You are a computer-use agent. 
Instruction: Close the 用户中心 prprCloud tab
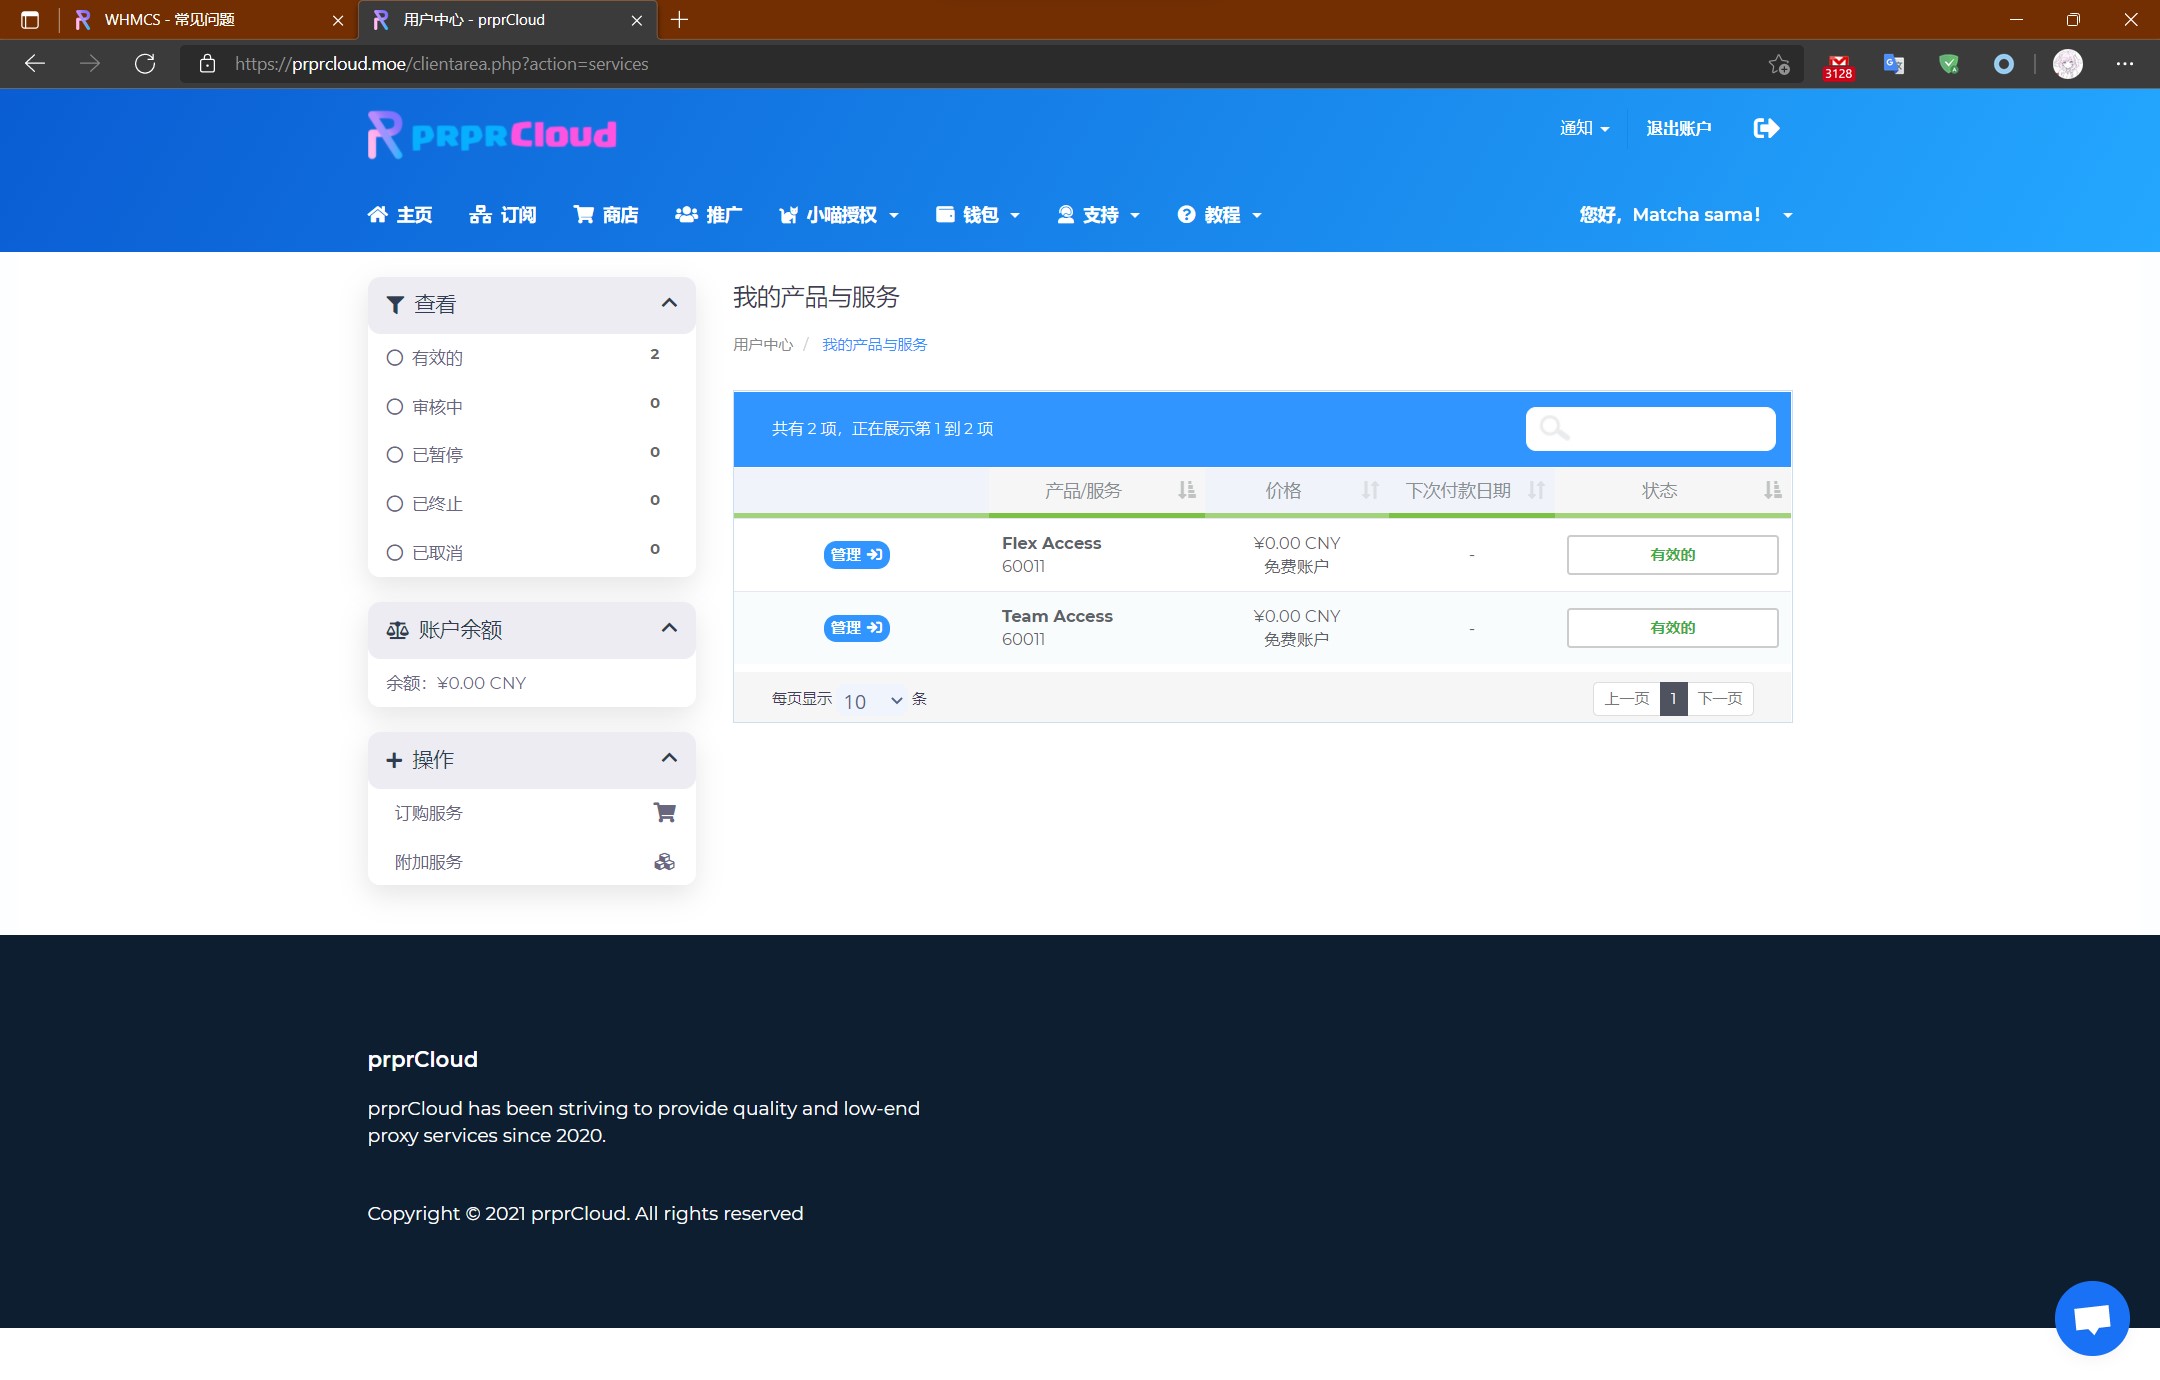pyautogui.click(x=636, y=20)
